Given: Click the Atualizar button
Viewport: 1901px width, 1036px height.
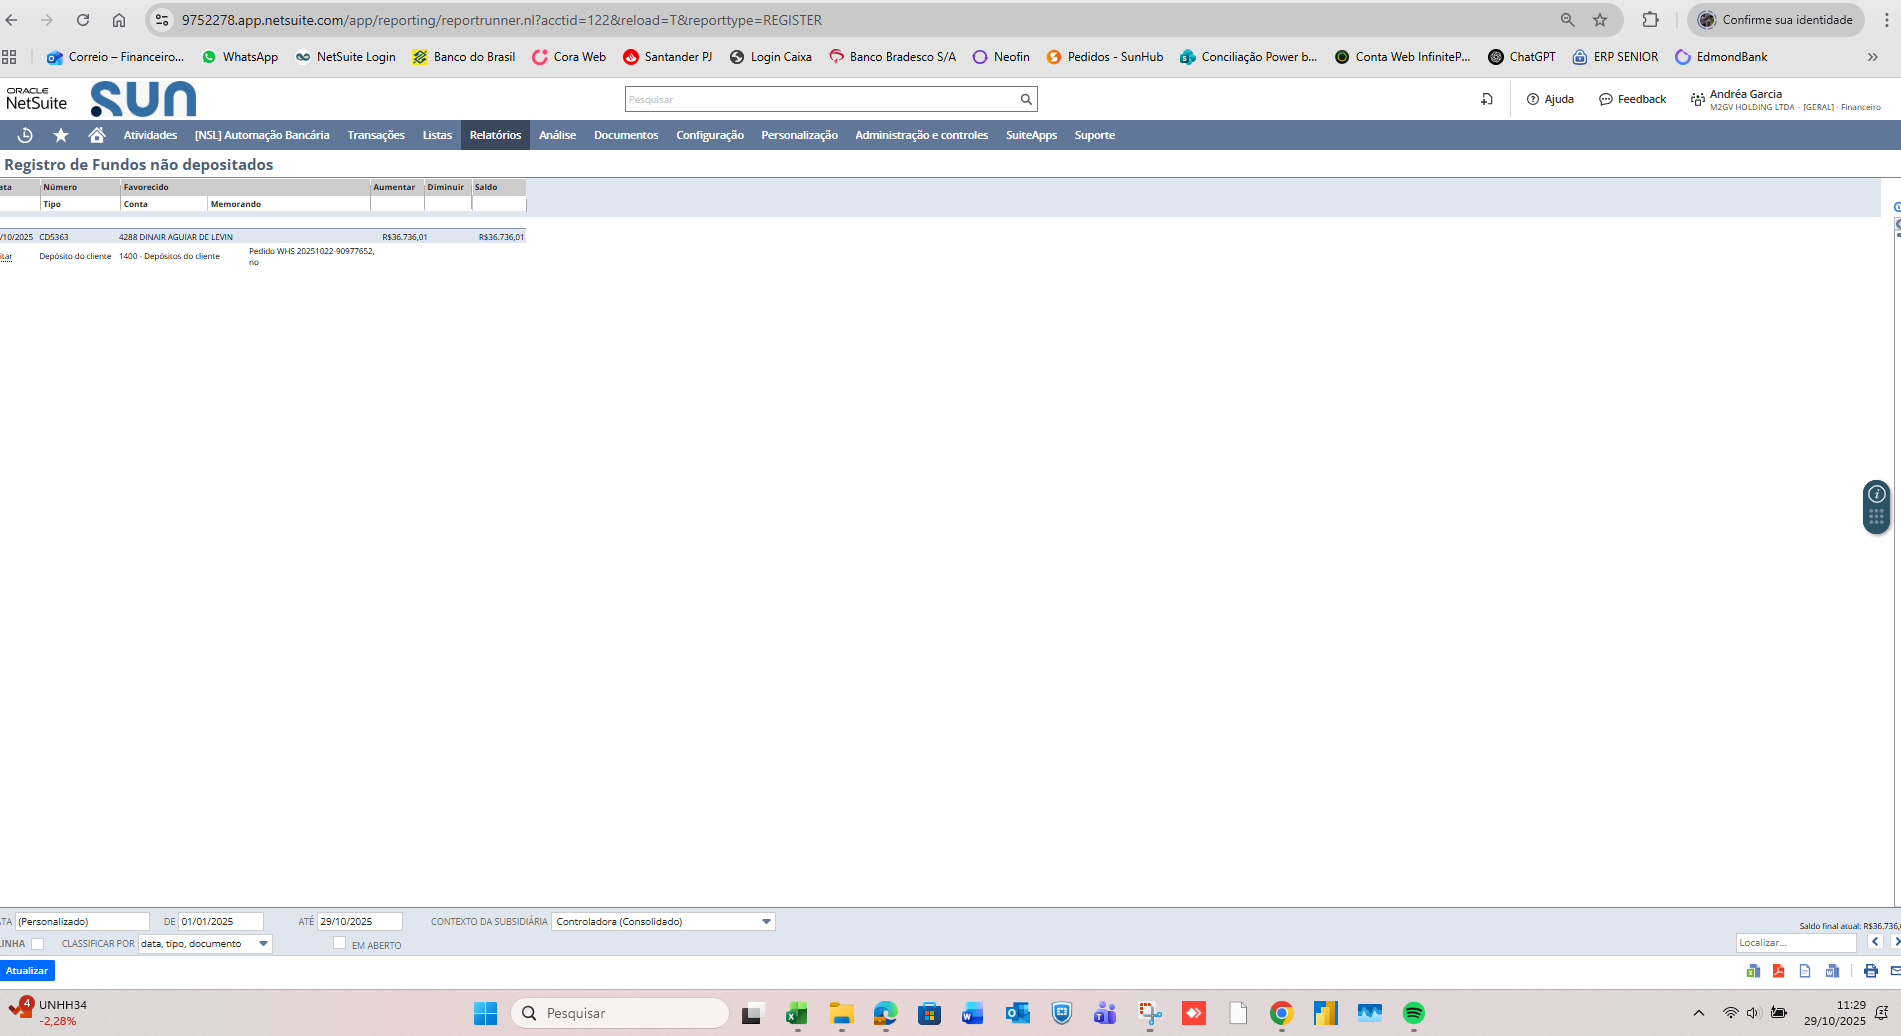Looking at the screenshot, I should click(x=27, y=970).
